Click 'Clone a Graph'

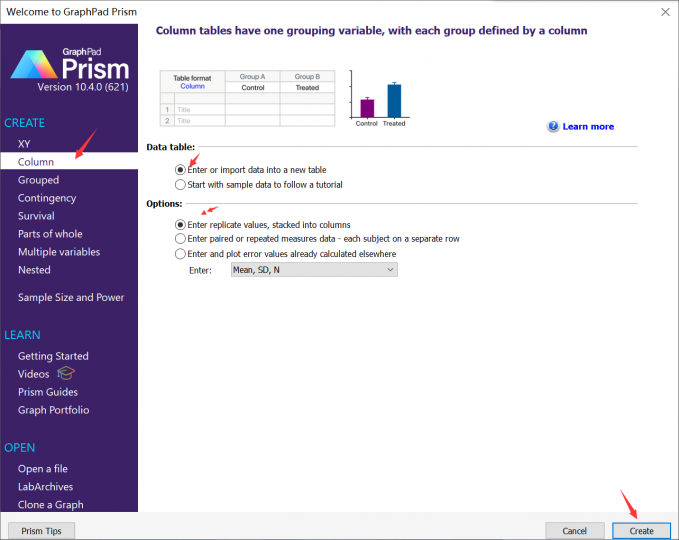50,505
